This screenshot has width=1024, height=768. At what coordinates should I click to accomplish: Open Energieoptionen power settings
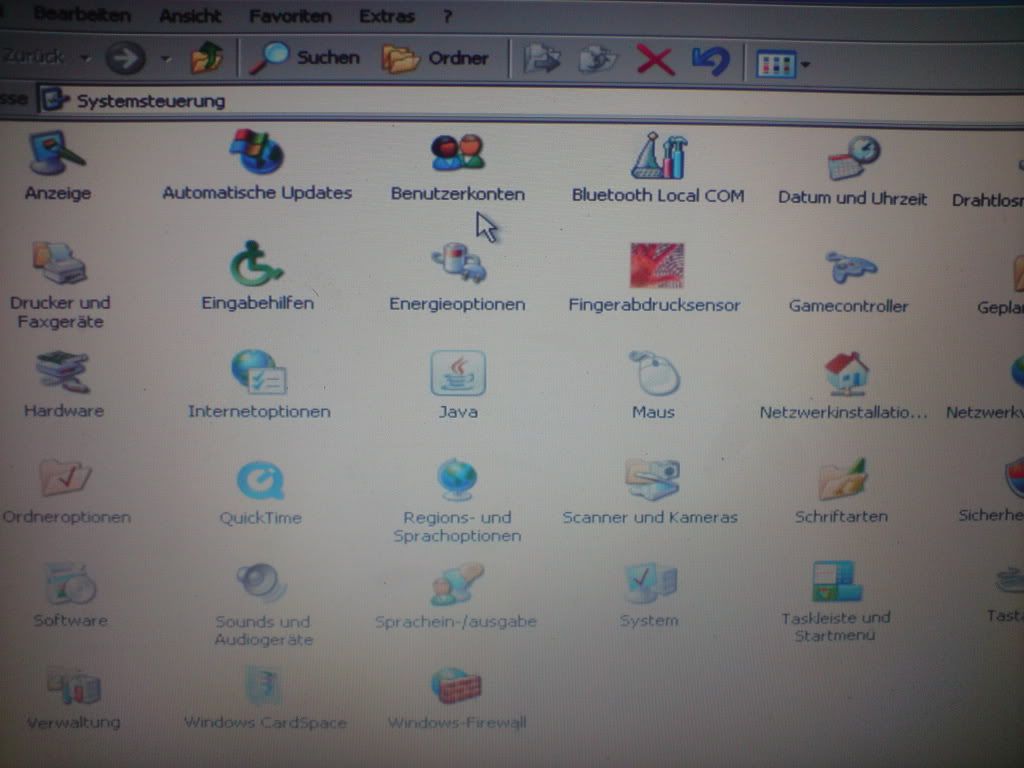coord(457,277)
